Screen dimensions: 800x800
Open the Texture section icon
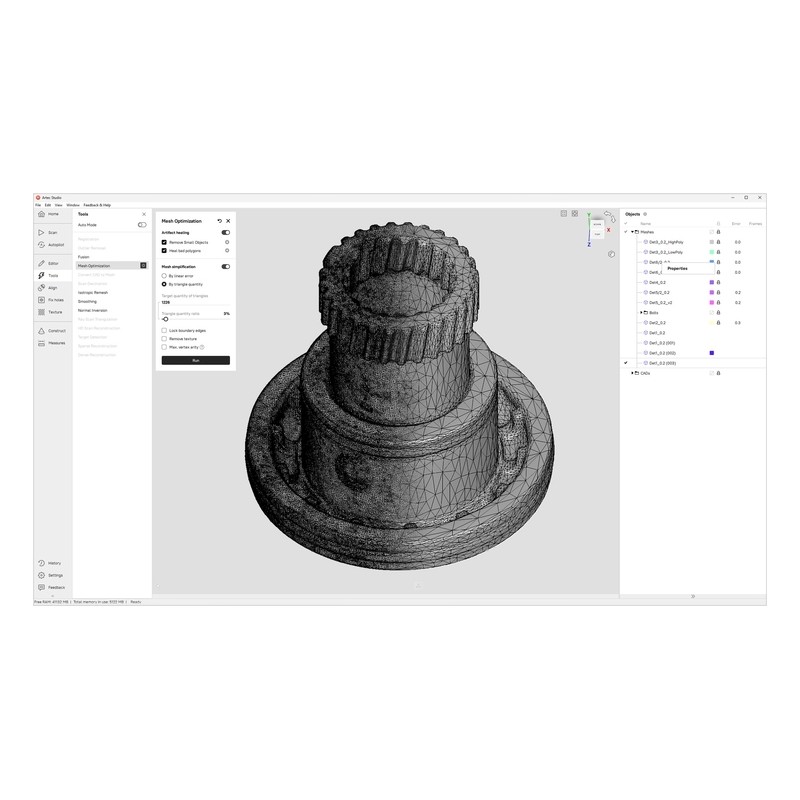[x=41, y=312]
